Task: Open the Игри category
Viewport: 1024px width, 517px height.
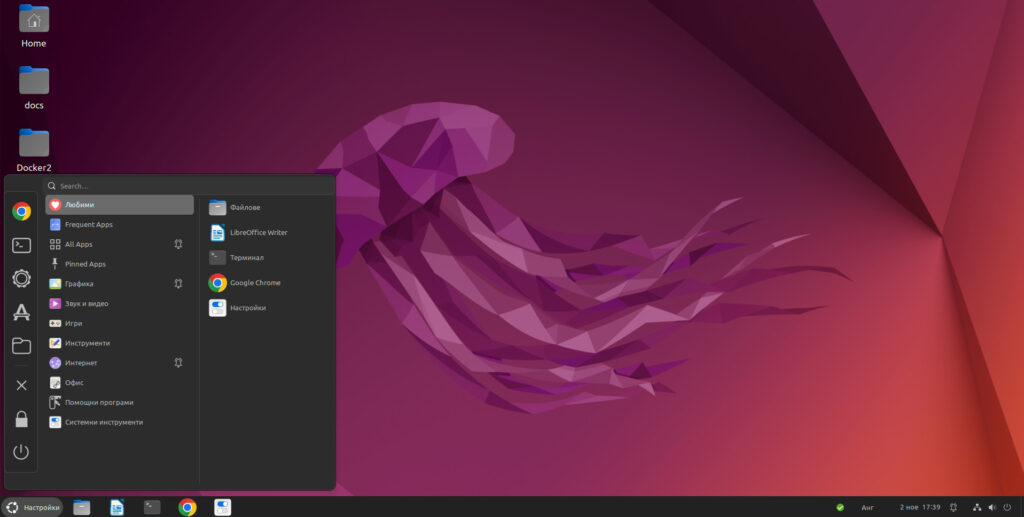Action: [x=120, y=323]
